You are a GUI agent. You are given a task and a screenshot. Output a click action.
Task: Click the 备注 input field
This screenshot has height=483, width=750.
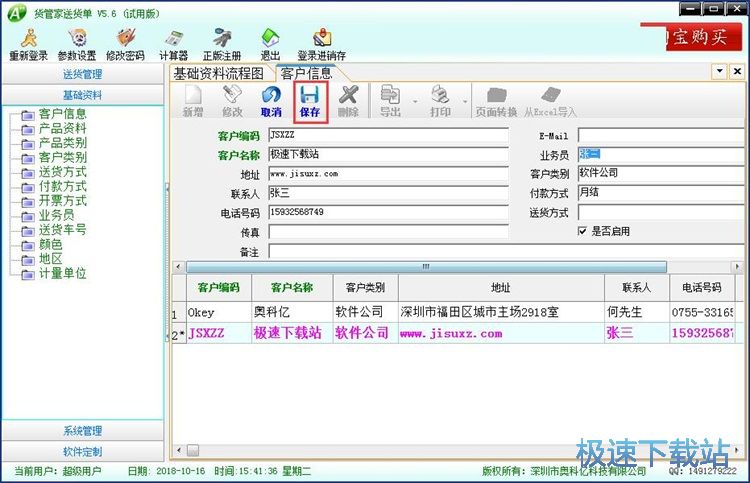[506, 251]
